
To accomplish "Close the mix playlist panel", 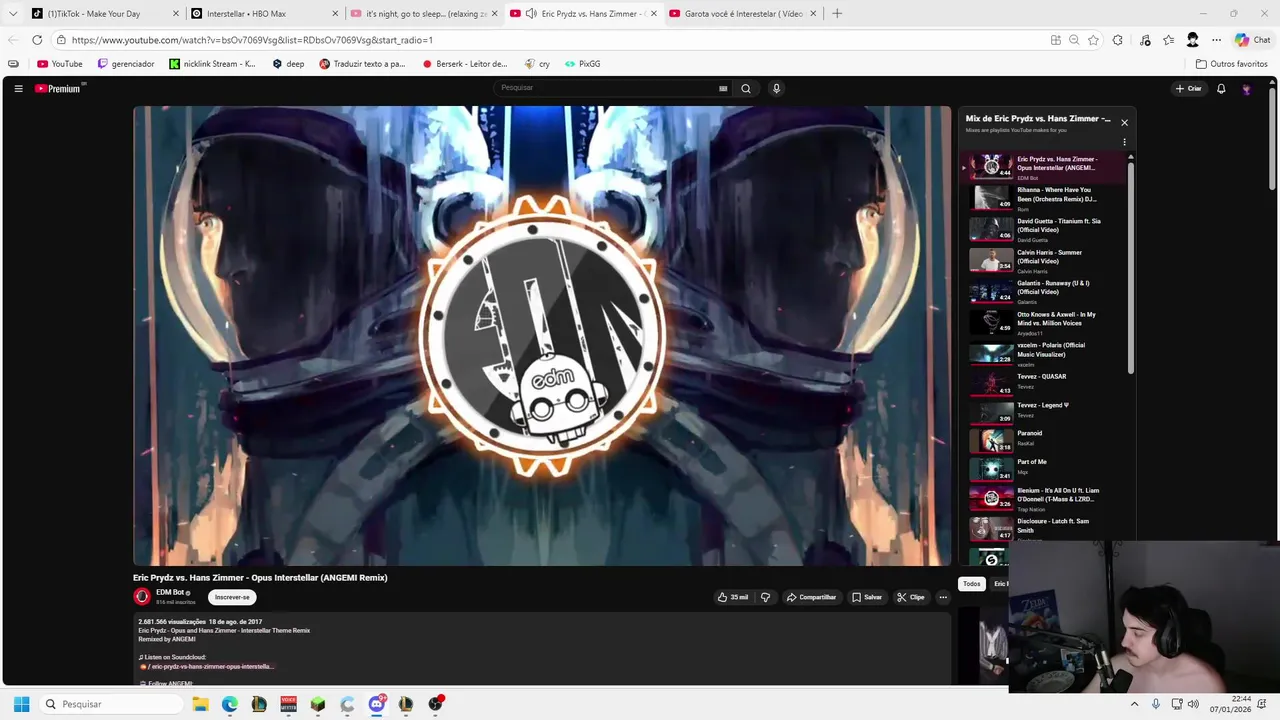I will click(x=1124, y=122).
